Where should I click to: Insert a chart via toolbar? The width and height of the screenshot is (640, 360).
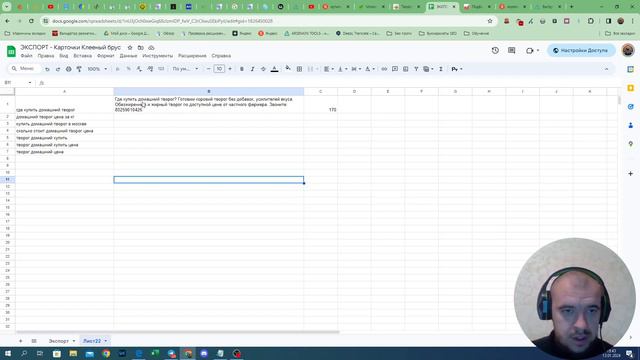(x=405, y=69)
